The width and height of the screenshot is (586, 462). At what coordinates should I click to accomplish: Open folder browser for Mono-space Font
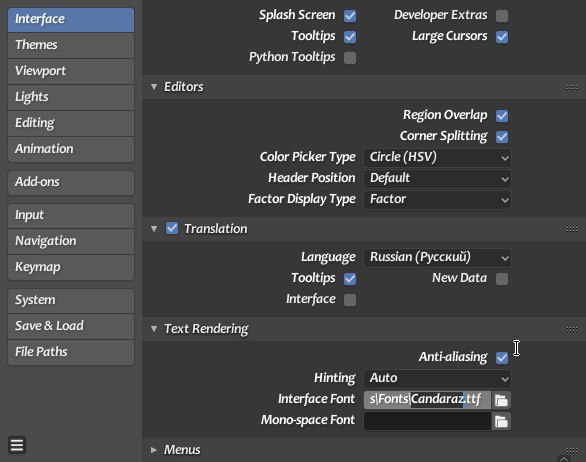click(x=501, y=421)
